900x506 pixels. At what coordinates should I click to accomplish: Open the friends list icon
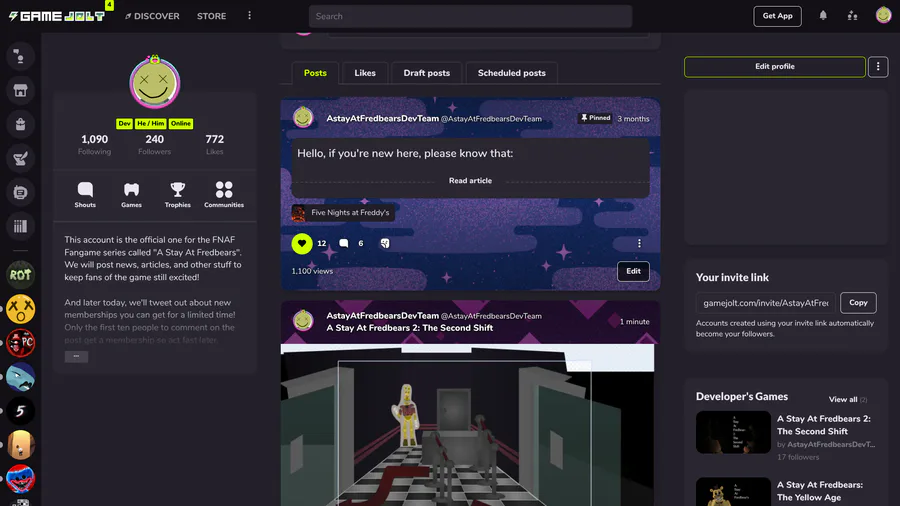click(x=852, y=16)
